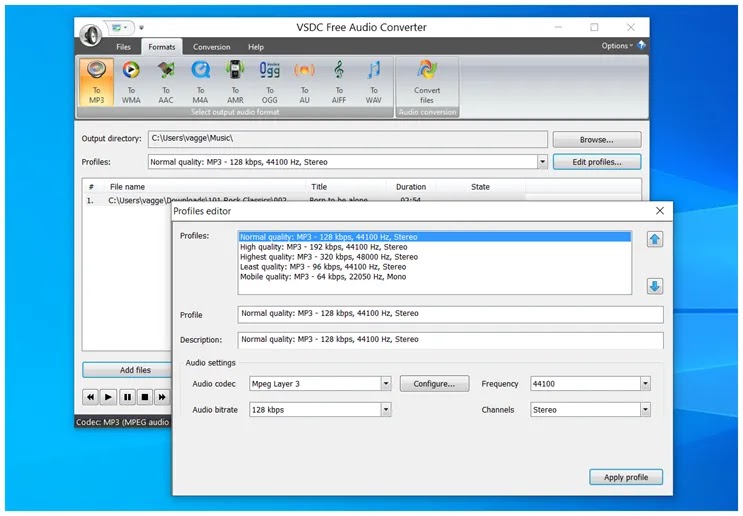Expand the Frequency dropdown
This screenshot has width=743, height=516.
pyautogui.click(x=645, y=384)
